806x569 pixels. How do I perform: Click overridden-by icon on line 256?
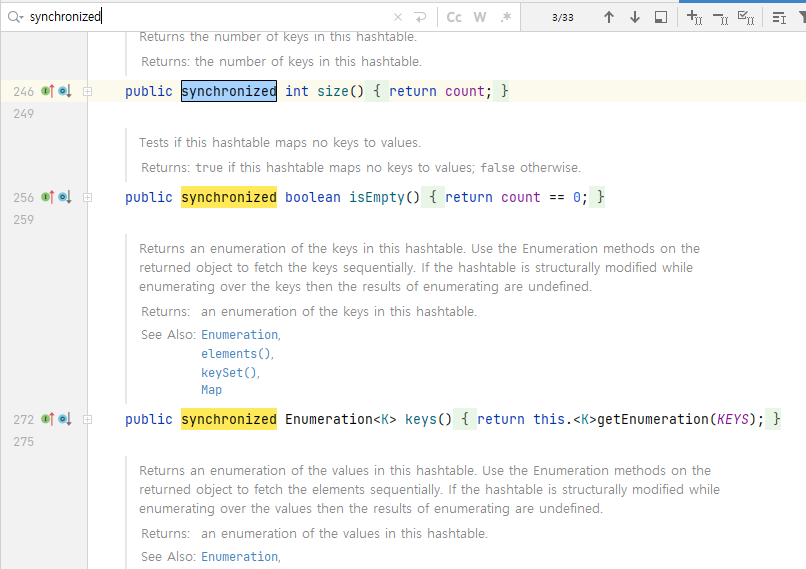click(65, 197)
